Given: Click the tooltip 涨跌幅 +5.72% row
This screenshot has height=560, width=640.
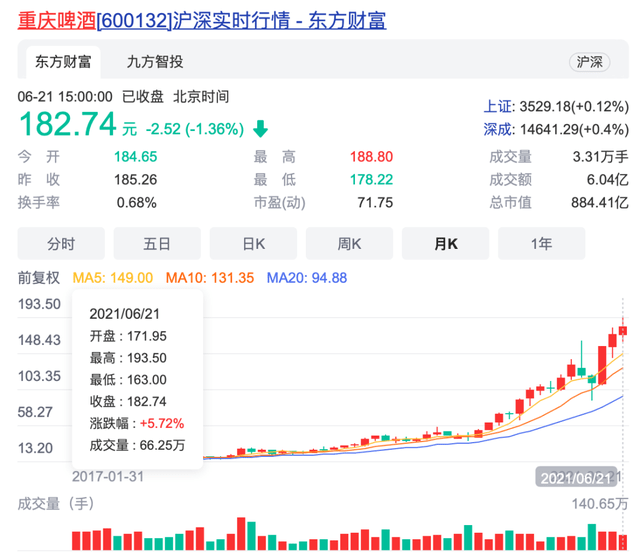Looking at the screenshot, I should pos(137,423).
